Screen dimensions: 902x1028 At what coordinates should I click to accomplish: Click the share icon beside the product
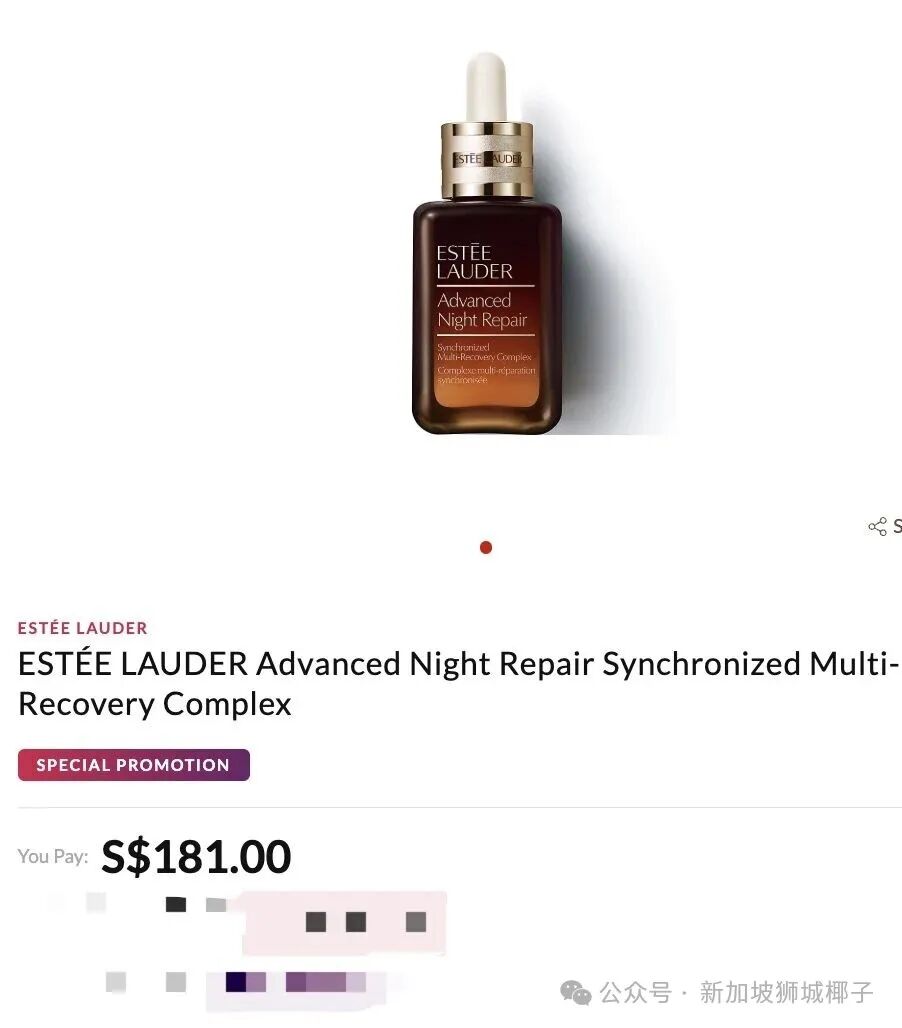(x=877, y=526)
